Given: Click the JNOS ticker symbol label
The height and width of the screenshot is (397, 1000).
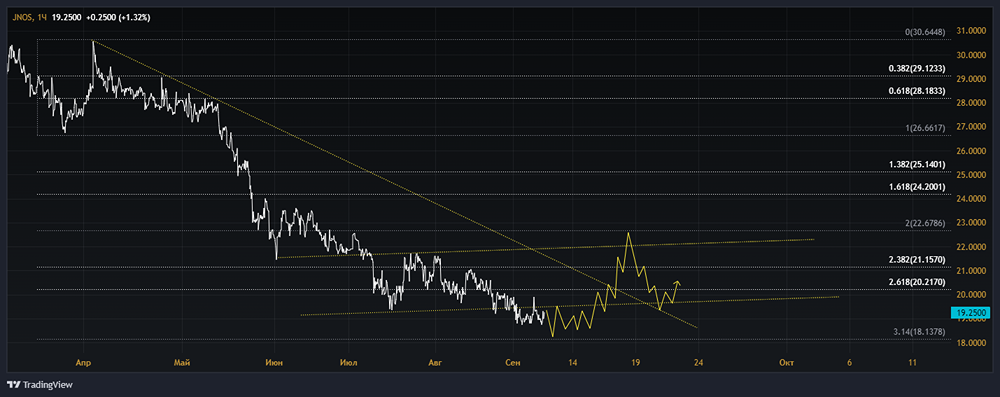Looking at the screenshot, I should tap(23, 17).
